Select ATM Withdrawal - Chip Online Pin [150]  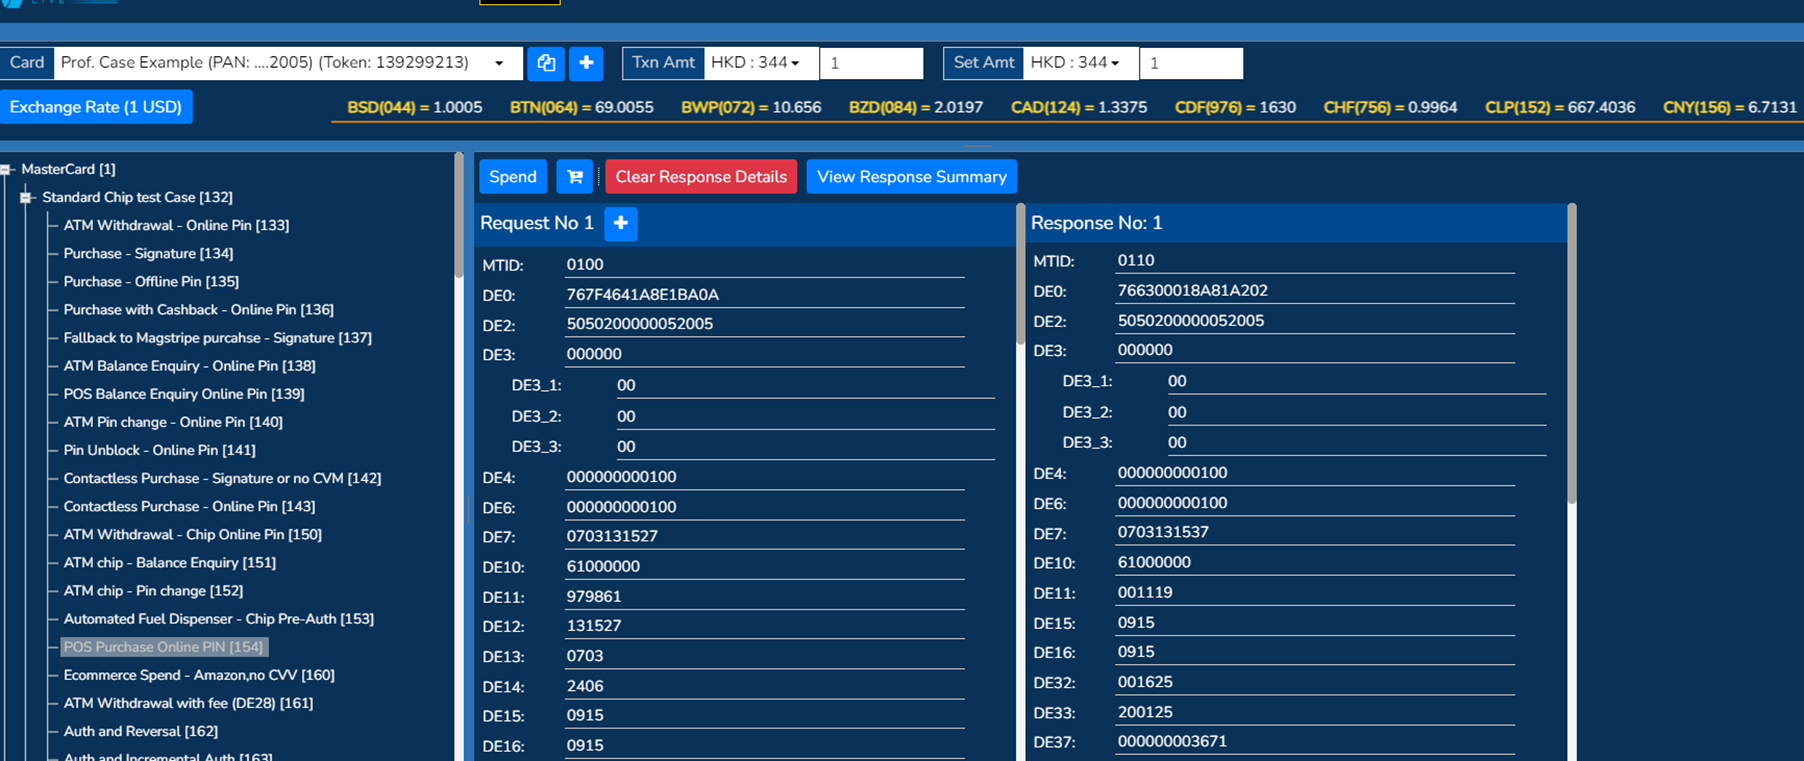pyautogui.click(x=193, y=534)
